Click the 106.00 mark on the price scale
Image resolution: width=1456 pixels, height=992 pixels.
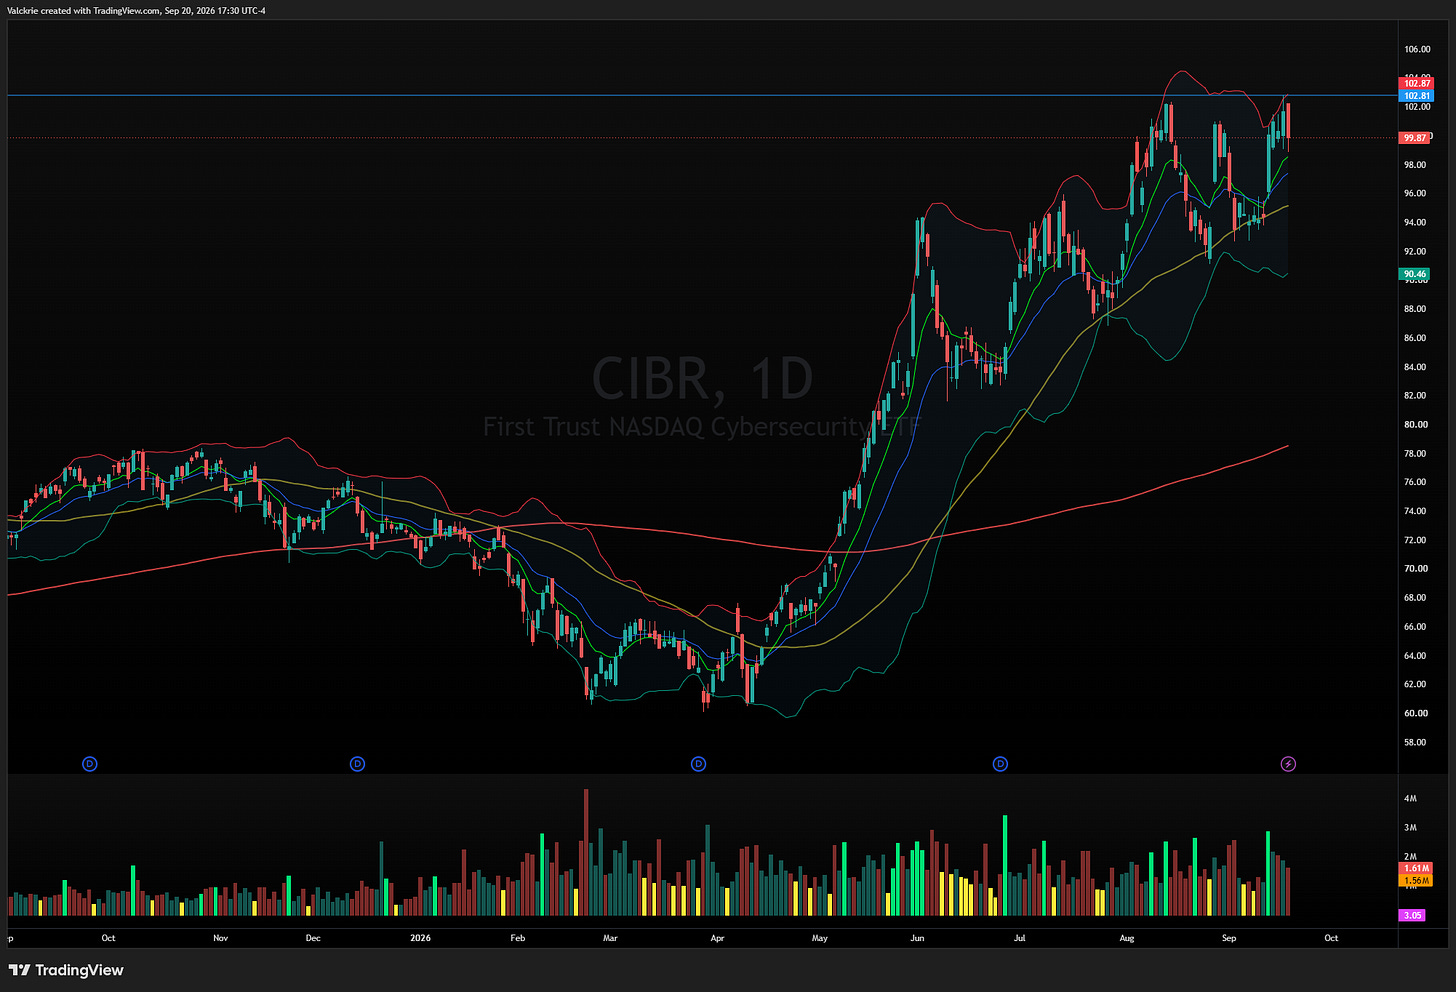tap(1417, 49)
